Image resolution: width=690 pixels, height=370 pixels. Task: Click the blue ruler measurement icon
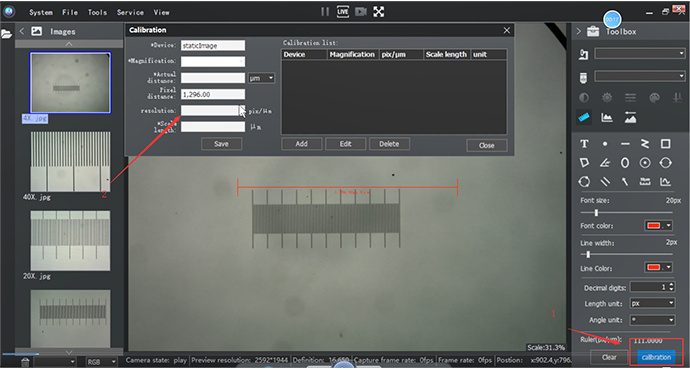pyautogui.click(x=584, y=117)
